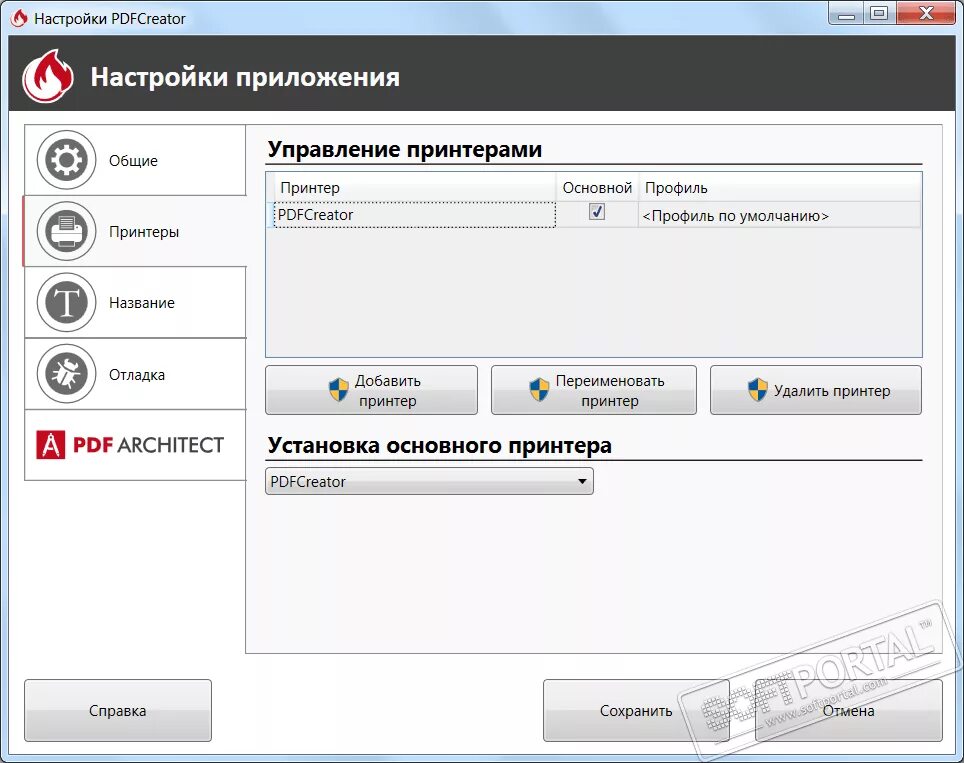
Task: Click the Добавить принтер button text
Action: [x=387, y=390]
